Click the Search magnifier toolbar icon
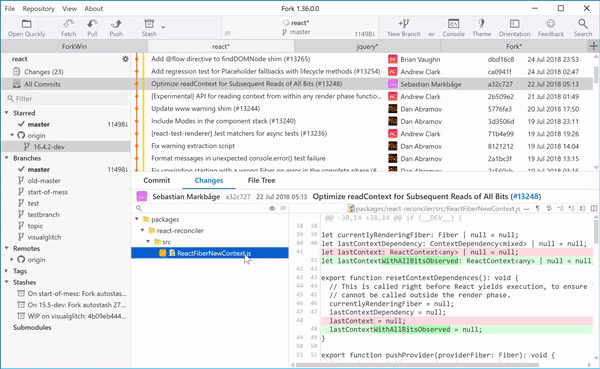This screenshot has height=369, width=600. click(583, 28)
